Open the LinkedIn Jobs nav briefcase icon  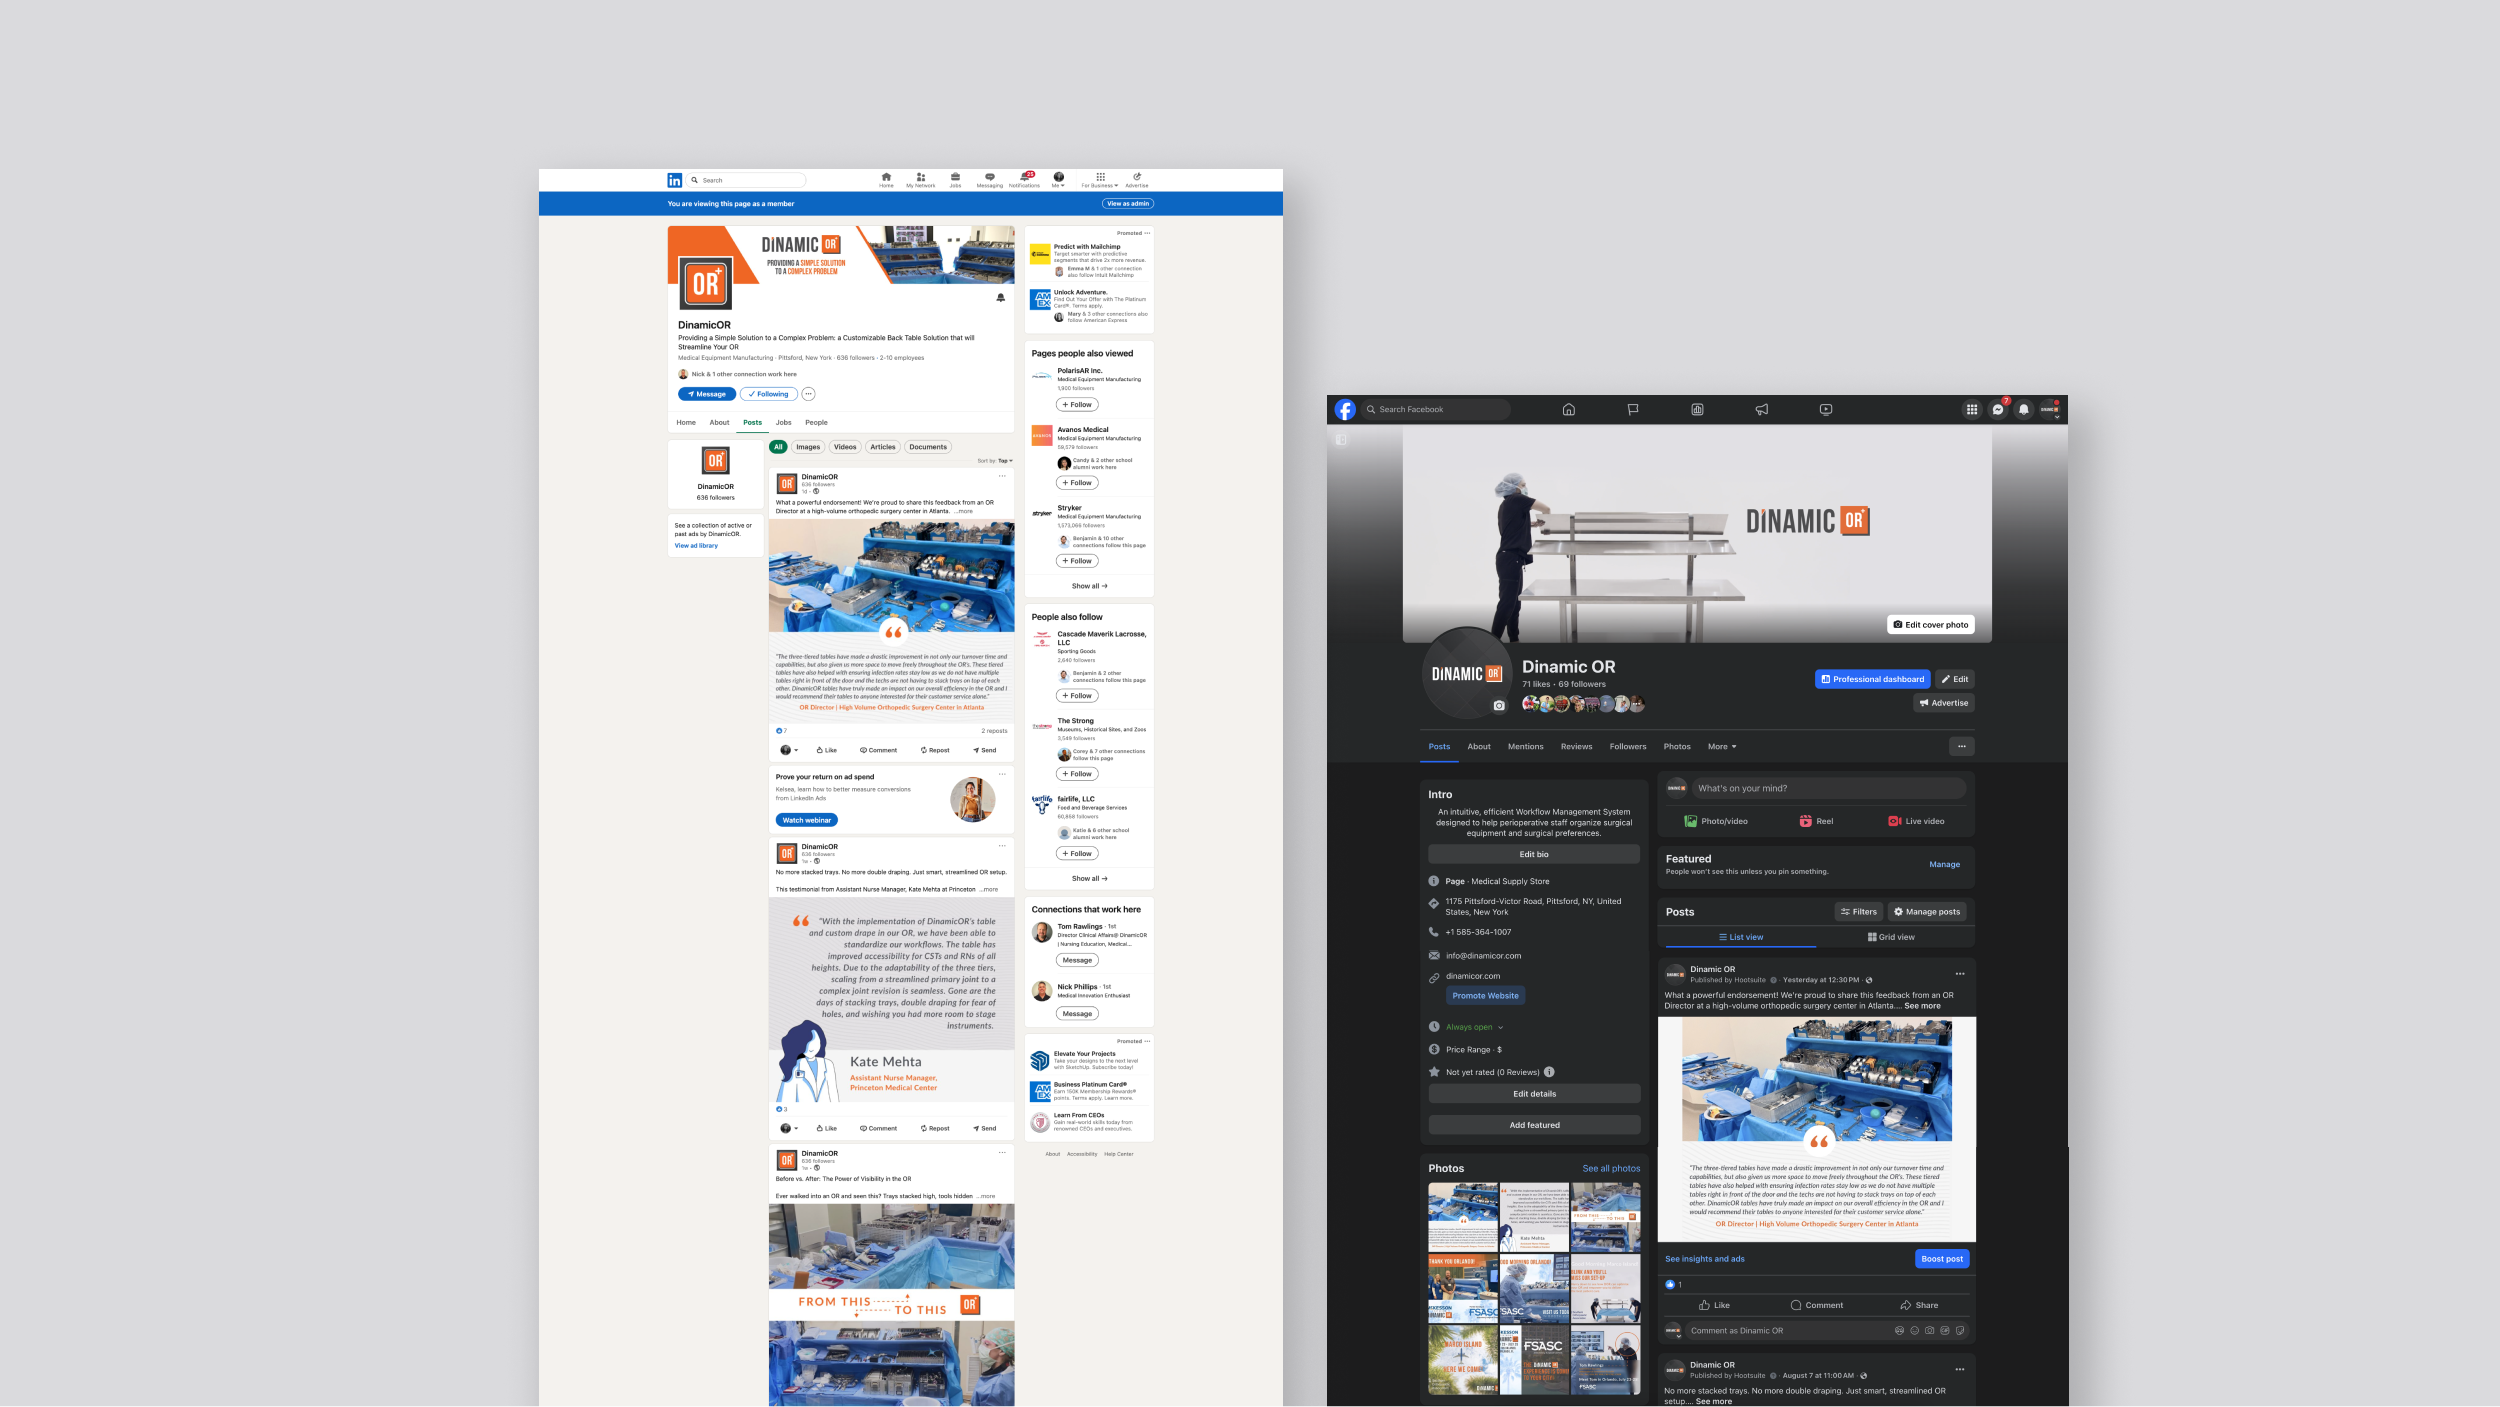[955, 180]
